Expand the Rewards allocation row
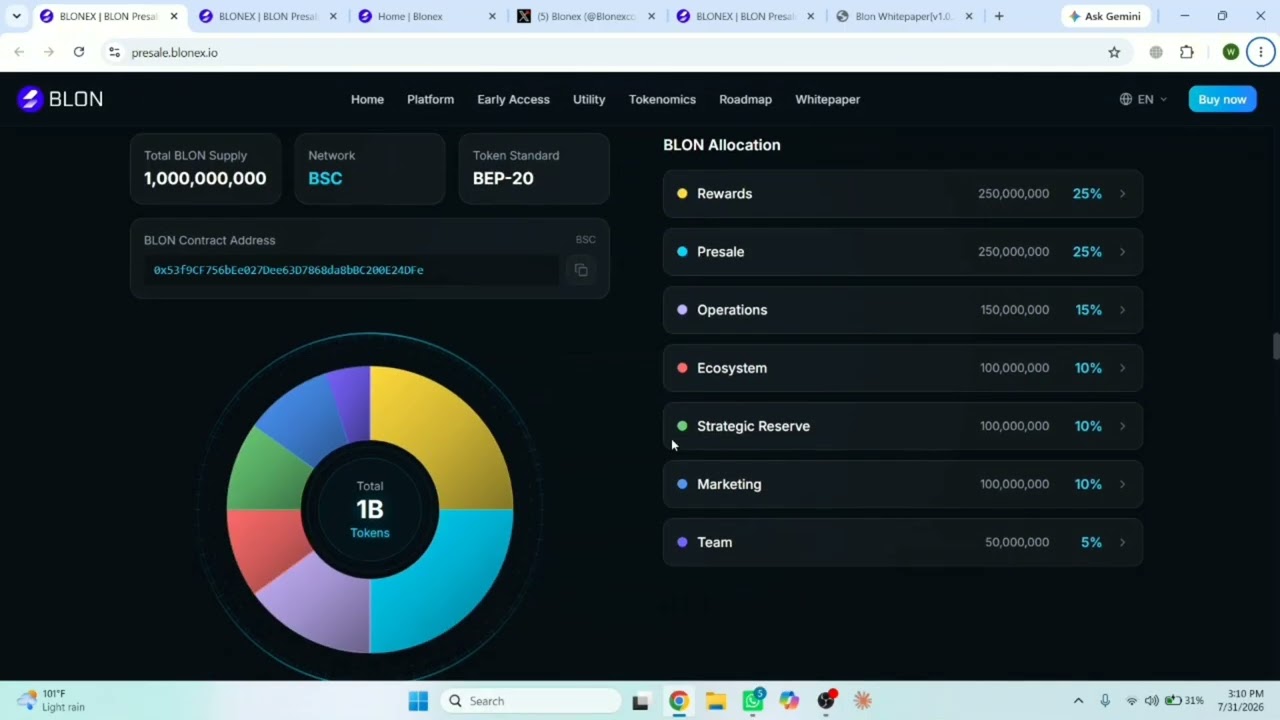1280x720 pixels. click(902, 194)
